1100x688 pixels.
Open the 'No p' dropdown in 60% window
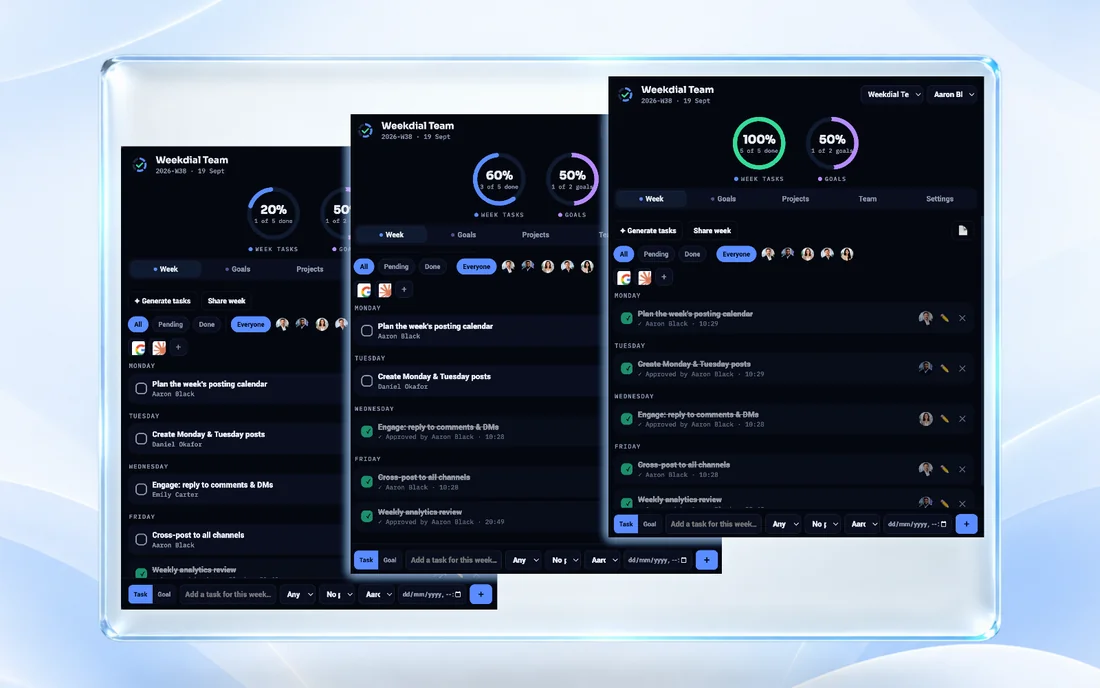564,560
